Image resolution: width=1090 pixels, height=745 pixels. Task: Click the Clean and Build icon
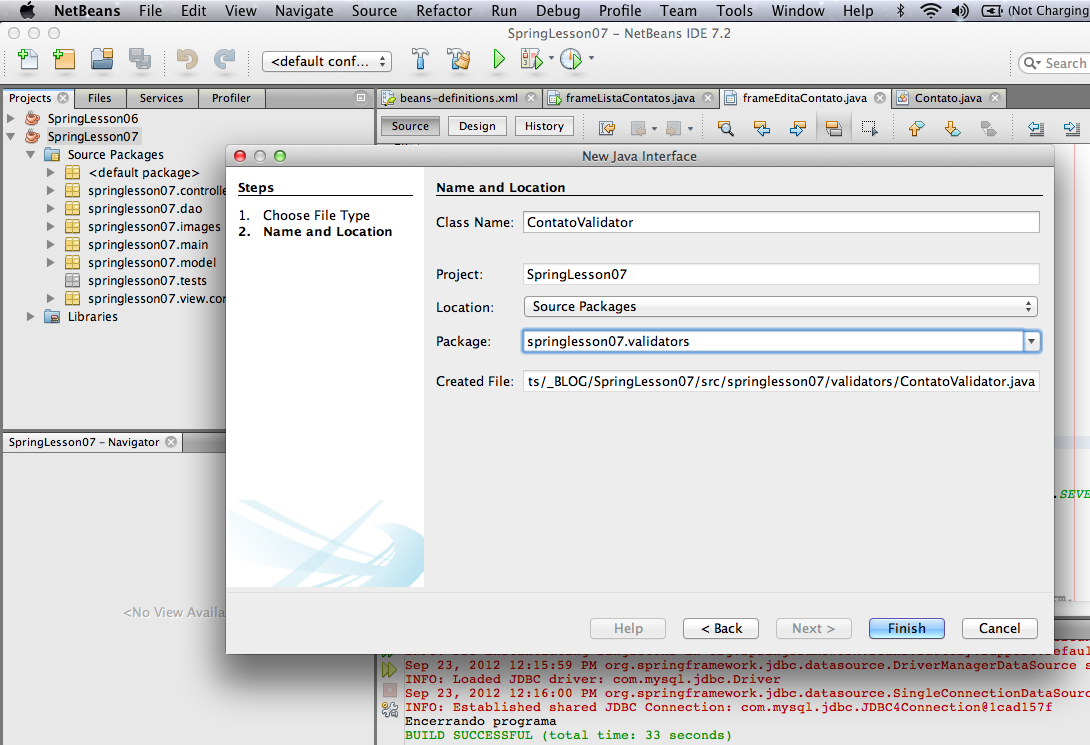pos(459,60)
